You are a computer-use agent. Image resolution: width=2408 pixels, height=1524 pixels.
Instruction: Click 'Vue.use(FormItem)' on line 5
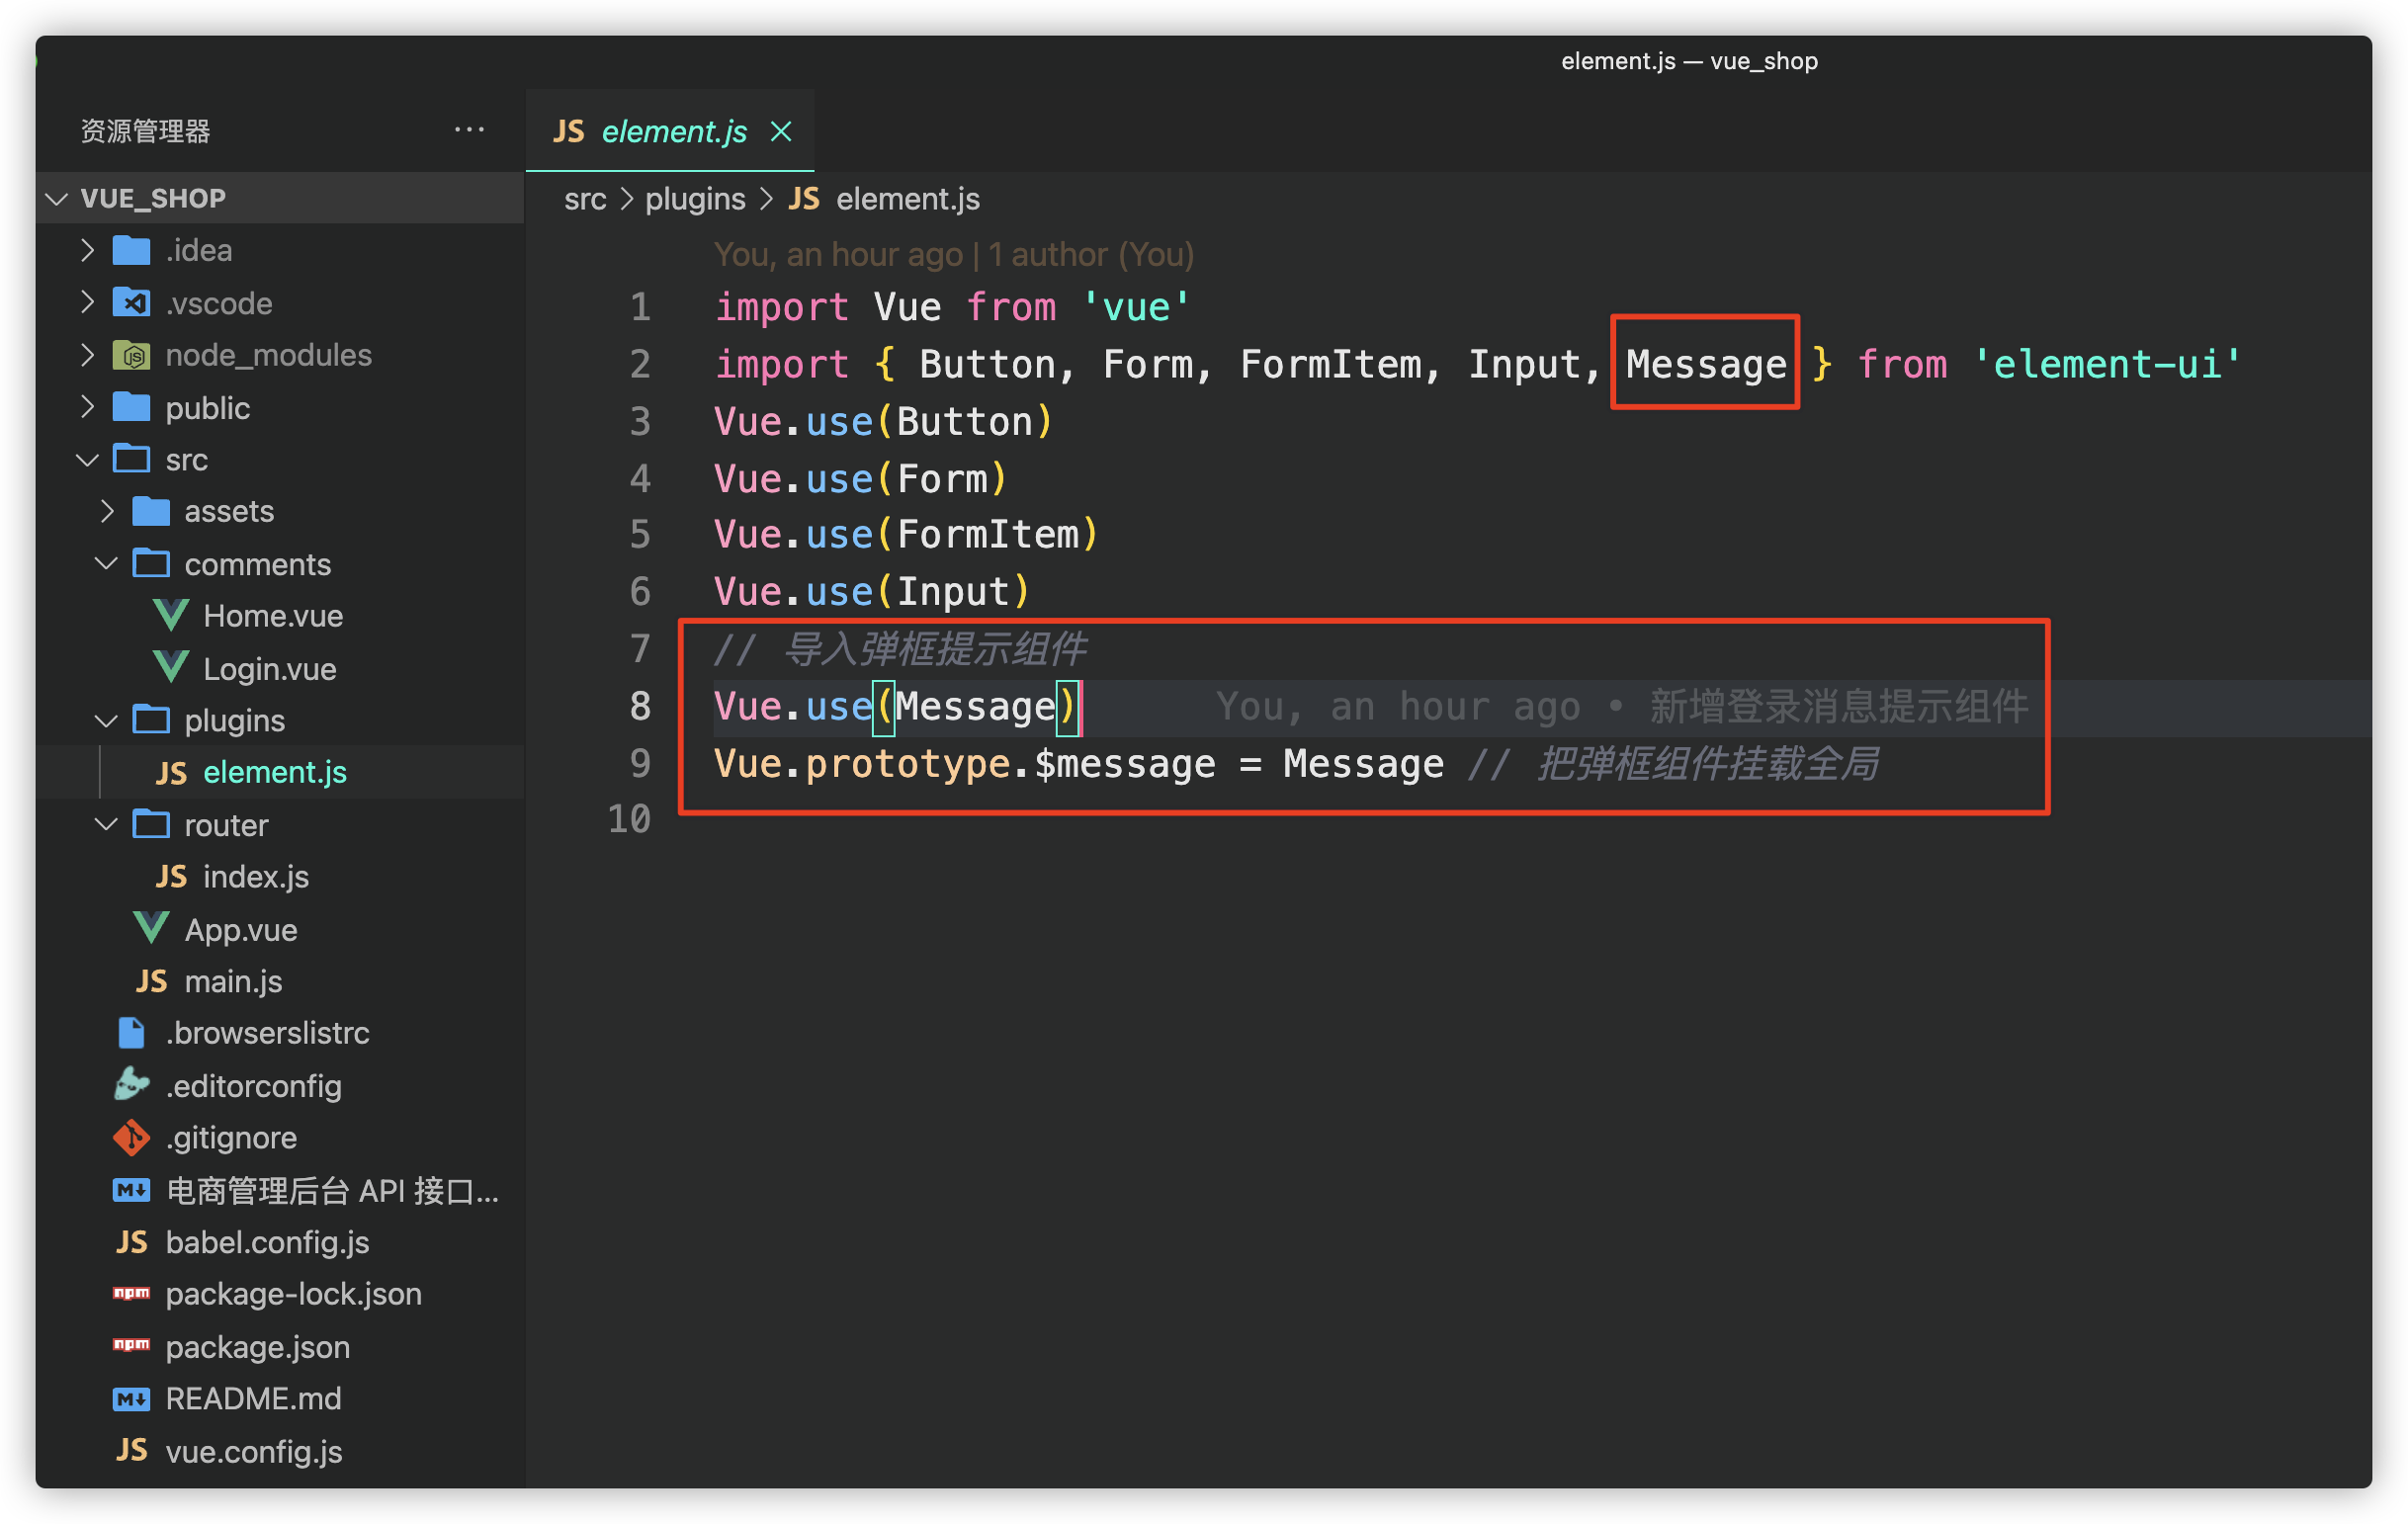coord(906,534)
